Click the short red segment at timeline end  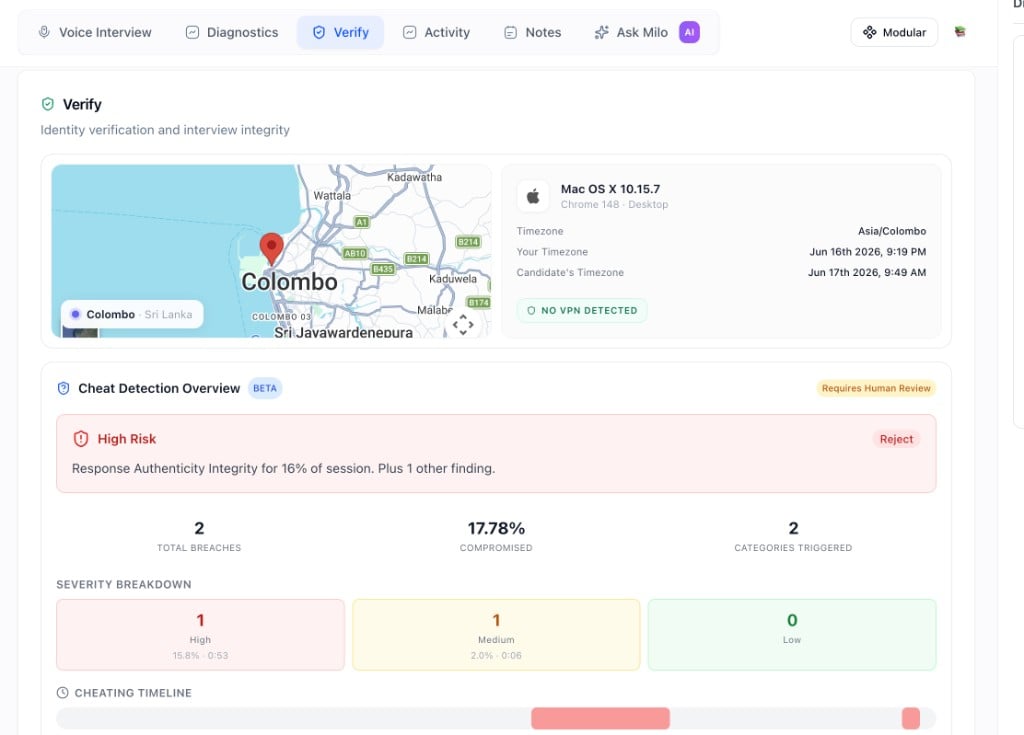(911, 718)
